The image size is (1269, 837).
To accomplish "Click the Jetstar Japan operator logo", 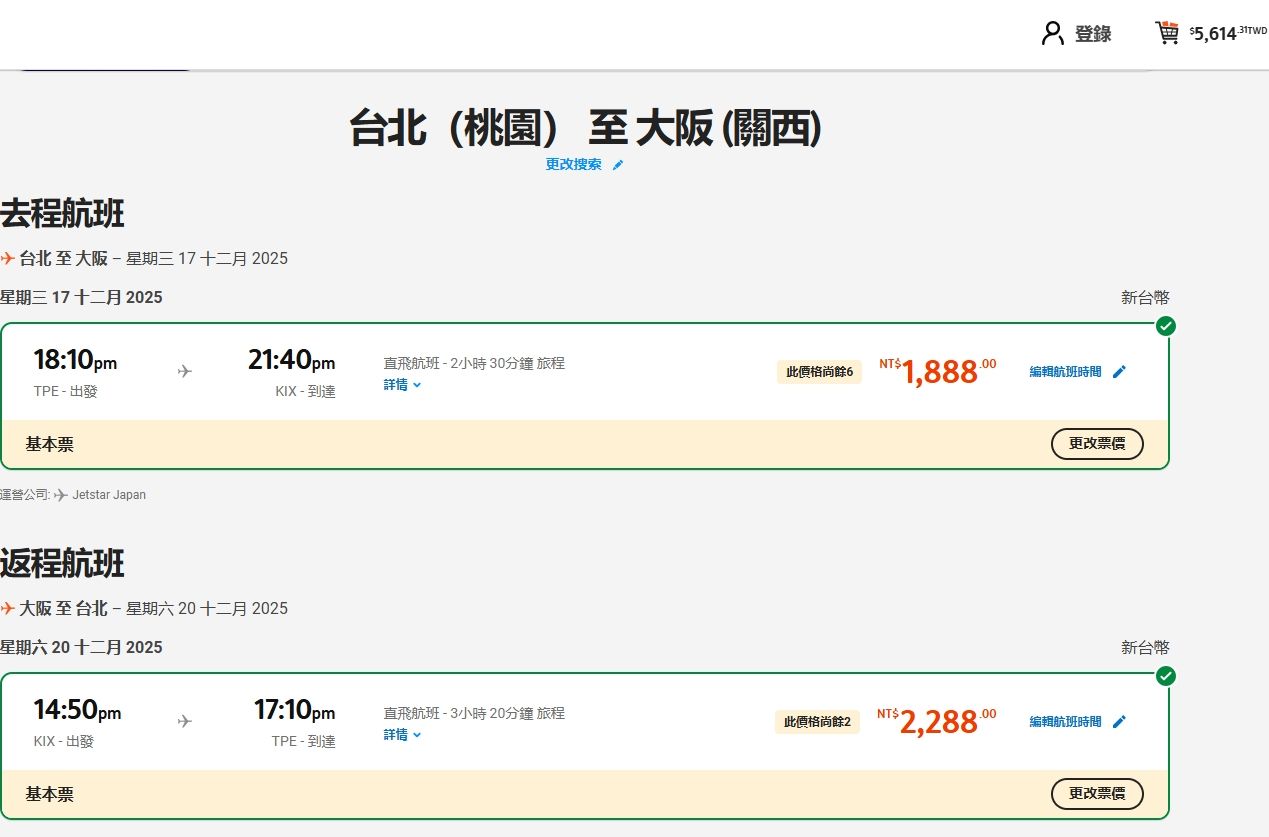I will point(61,495).
